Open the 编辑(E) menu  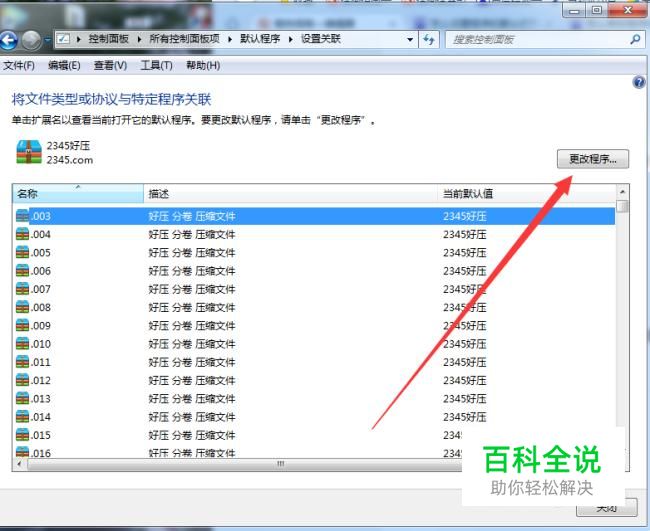pyautogui.click(x=64, y=65)
